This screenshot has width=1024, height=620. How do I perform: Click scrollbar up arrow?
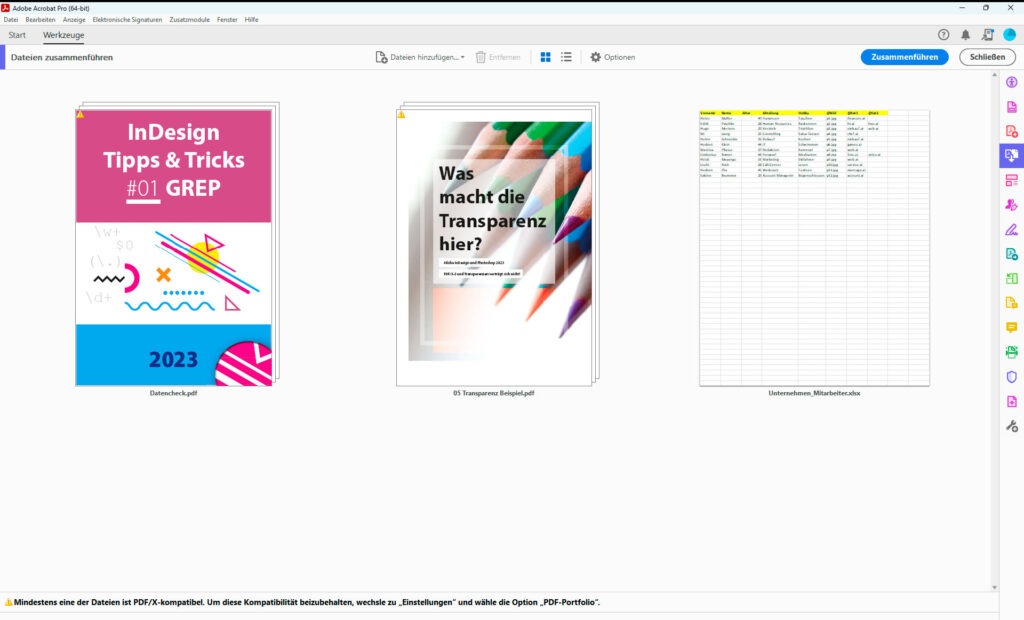tap(995, 75)
